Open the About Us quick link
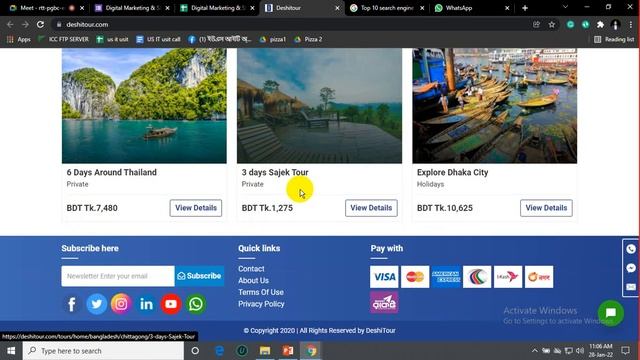 pos(253,280)
